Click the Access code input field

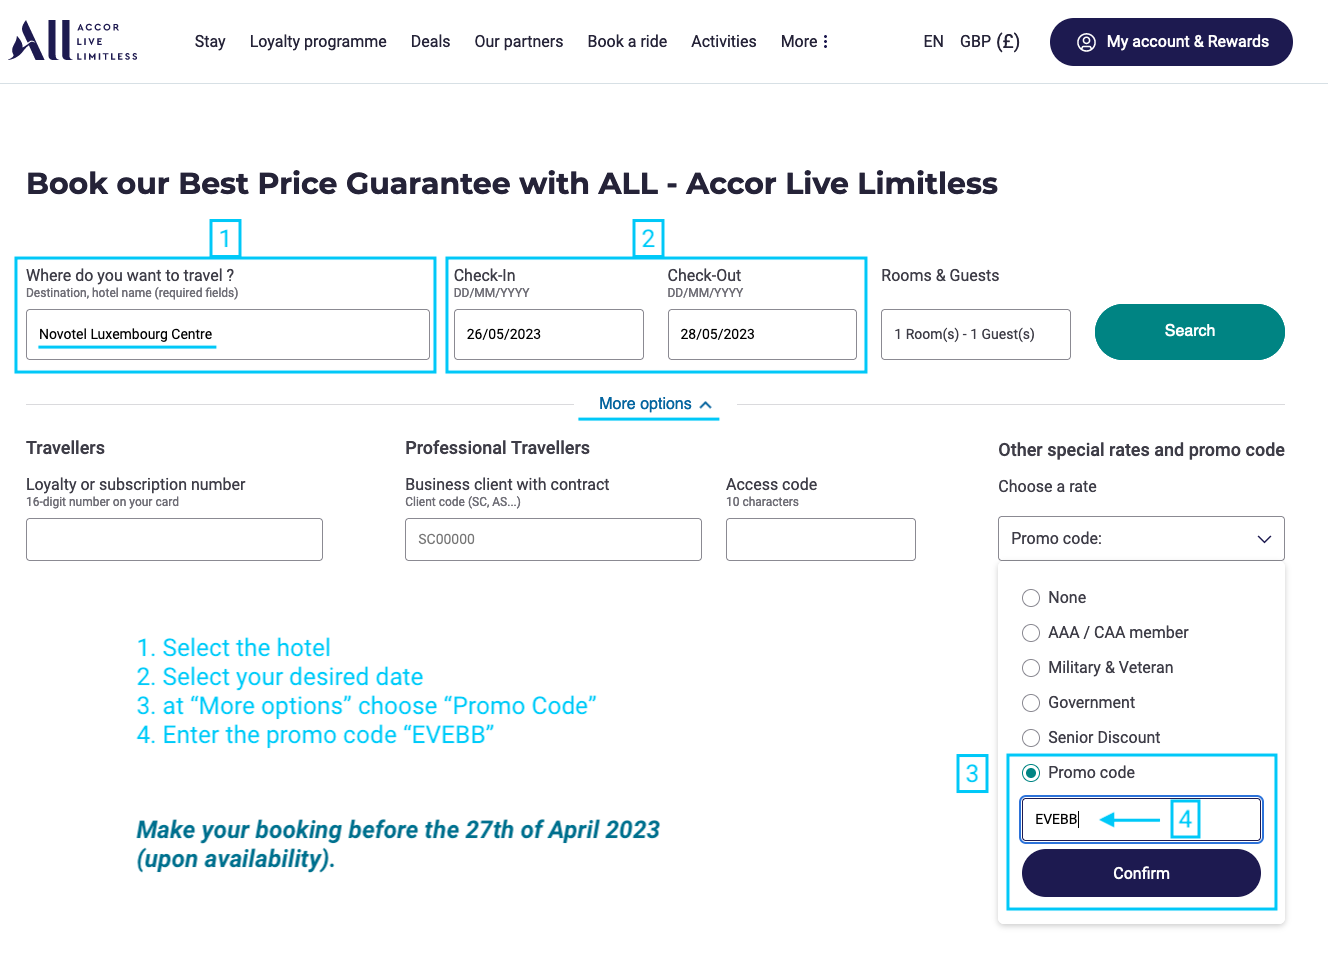click(820, 539)
